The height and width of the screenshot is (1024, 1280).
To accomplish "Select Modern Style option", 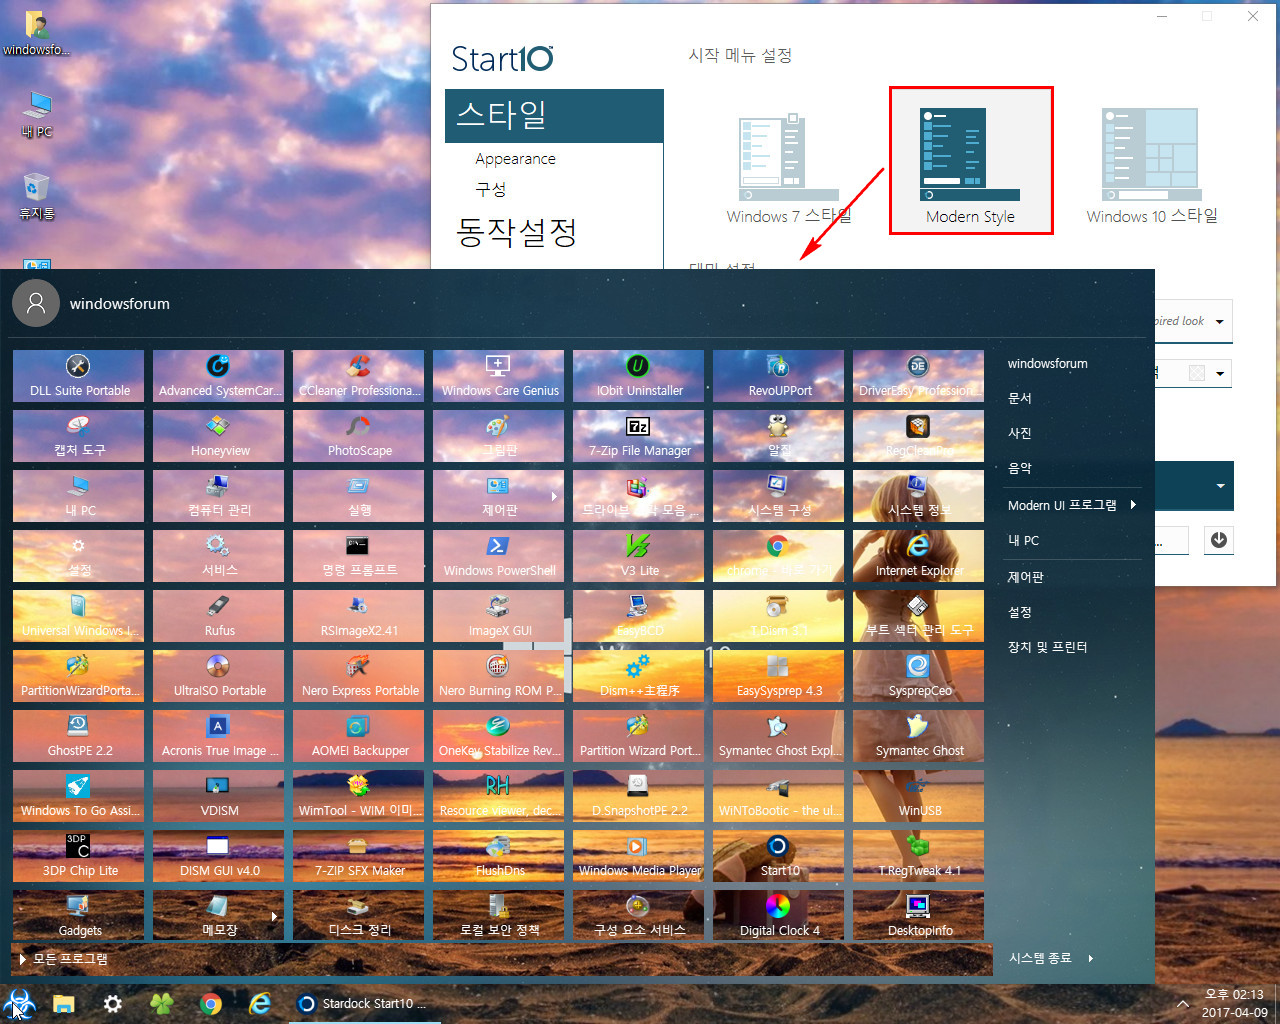I will pyautogui.click(x=970, y=160).
